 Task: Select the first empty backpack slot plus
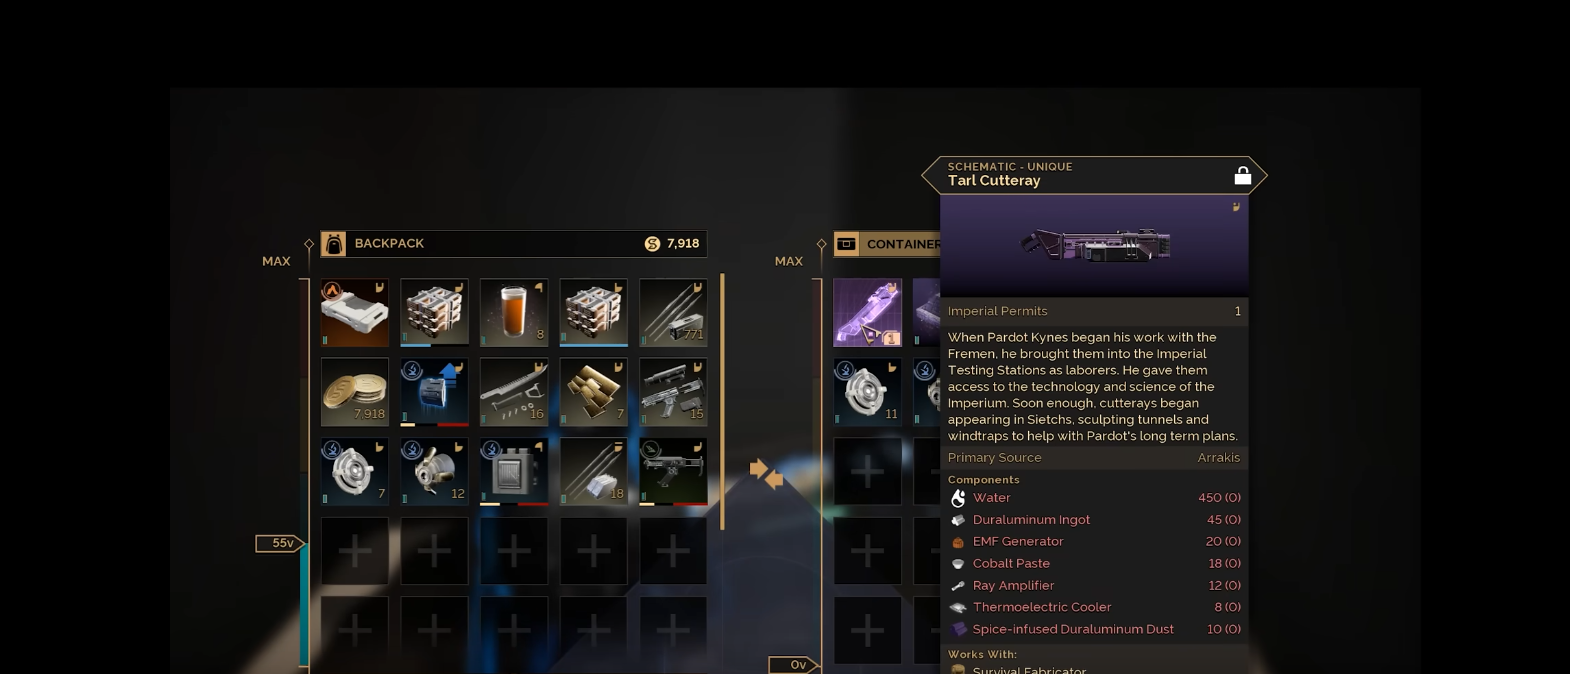354,551
